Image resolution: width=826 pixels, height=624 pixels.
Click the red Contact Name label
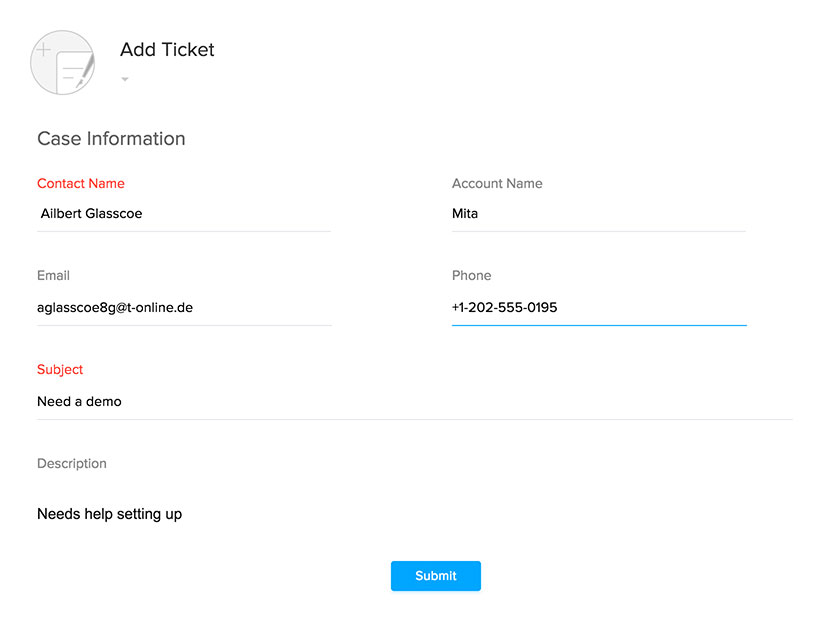click(x=81, y=183)
